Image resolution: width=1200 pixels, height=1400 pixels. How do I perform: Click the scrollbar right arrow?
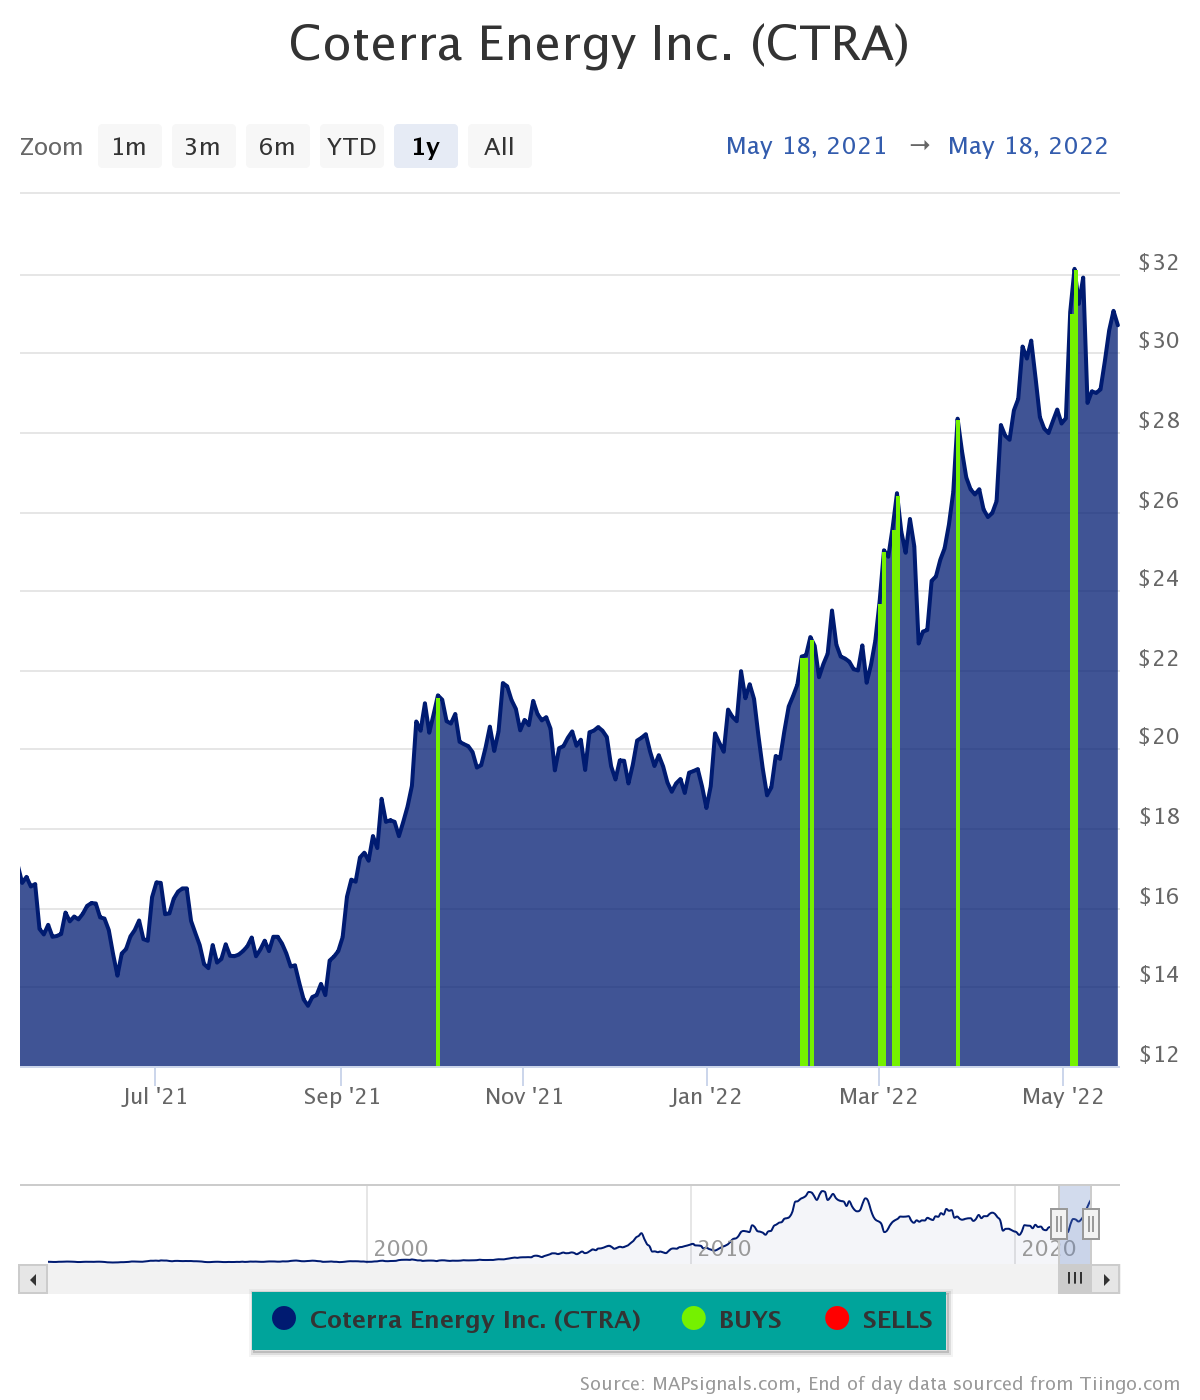click(x=1106, y=1279)
